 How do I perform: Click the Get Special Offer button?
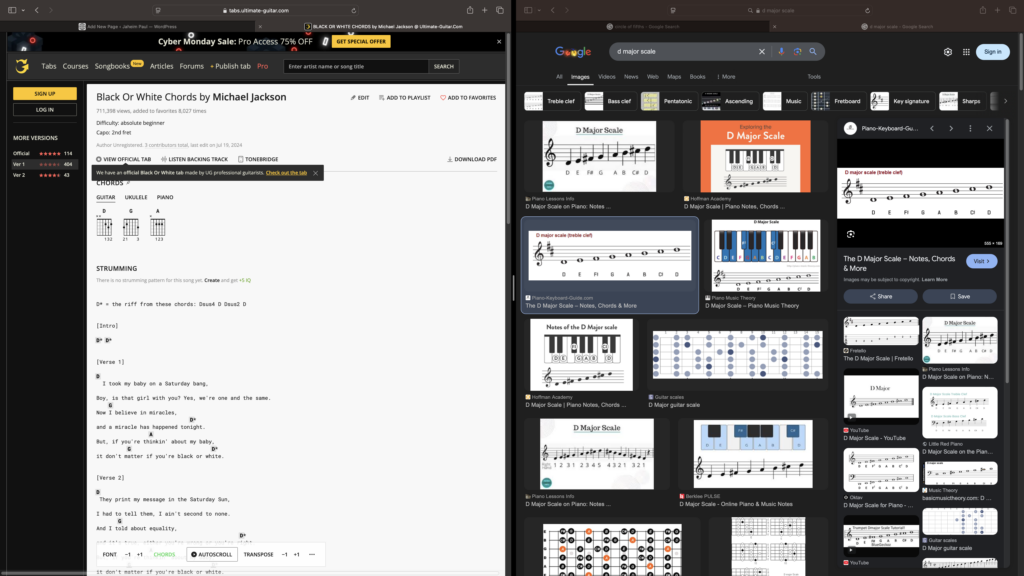pos(360,42)
